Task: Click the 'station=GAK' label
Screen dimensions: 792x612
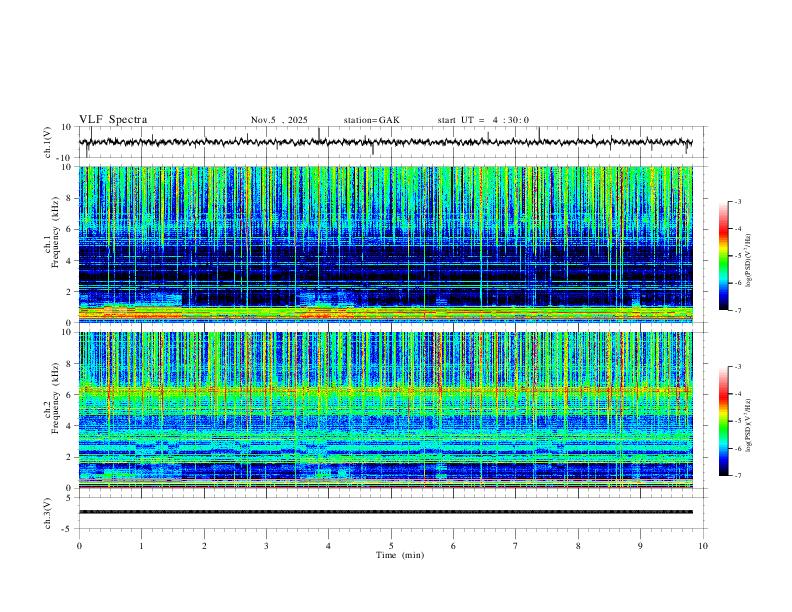Action: pyautogui.click(x=371, y=120)
